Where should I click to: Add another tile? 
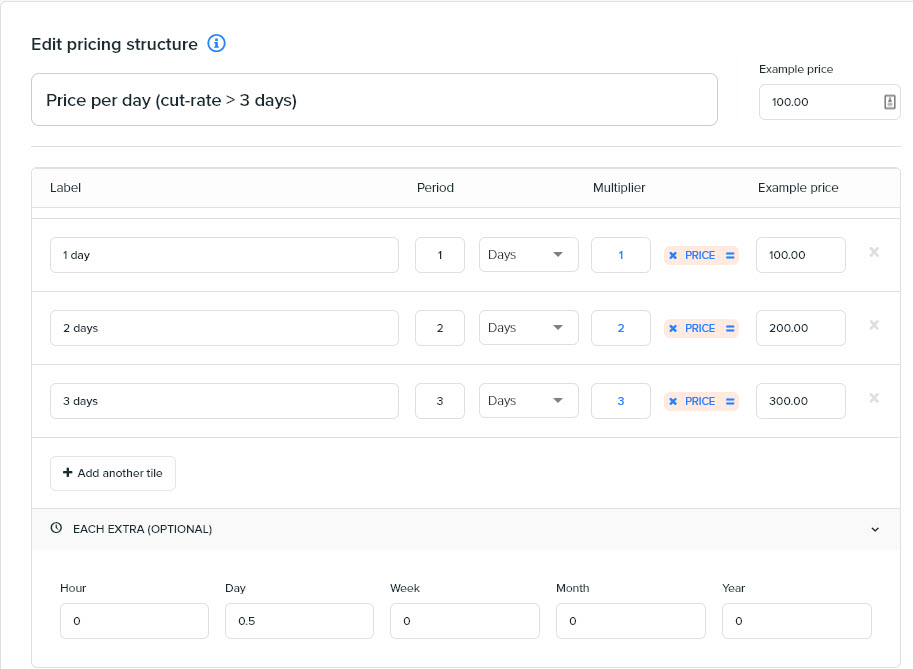[113, 473]
